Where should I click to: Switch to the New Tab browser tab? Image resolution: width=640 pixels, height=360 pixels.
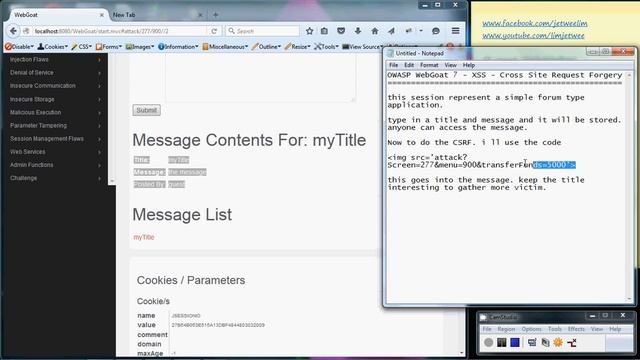157,15
